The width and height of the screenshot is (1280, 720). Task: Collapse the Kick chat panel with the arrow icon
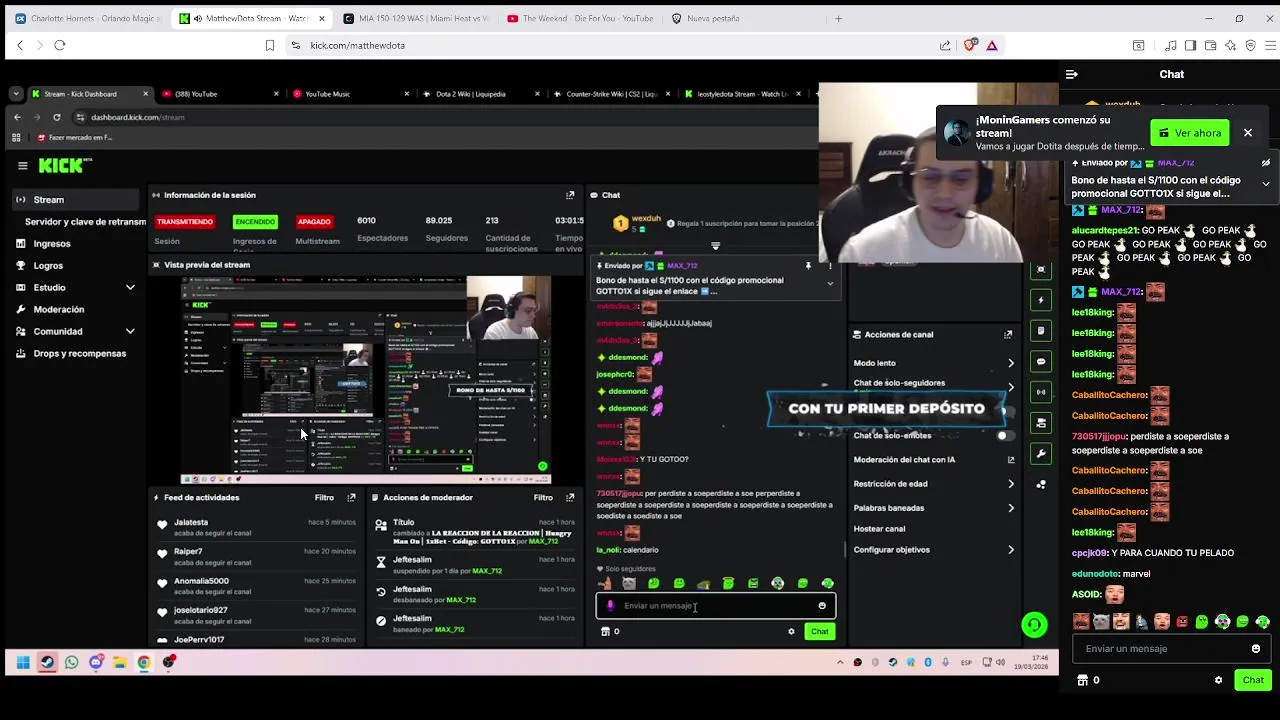[1071, 74]
